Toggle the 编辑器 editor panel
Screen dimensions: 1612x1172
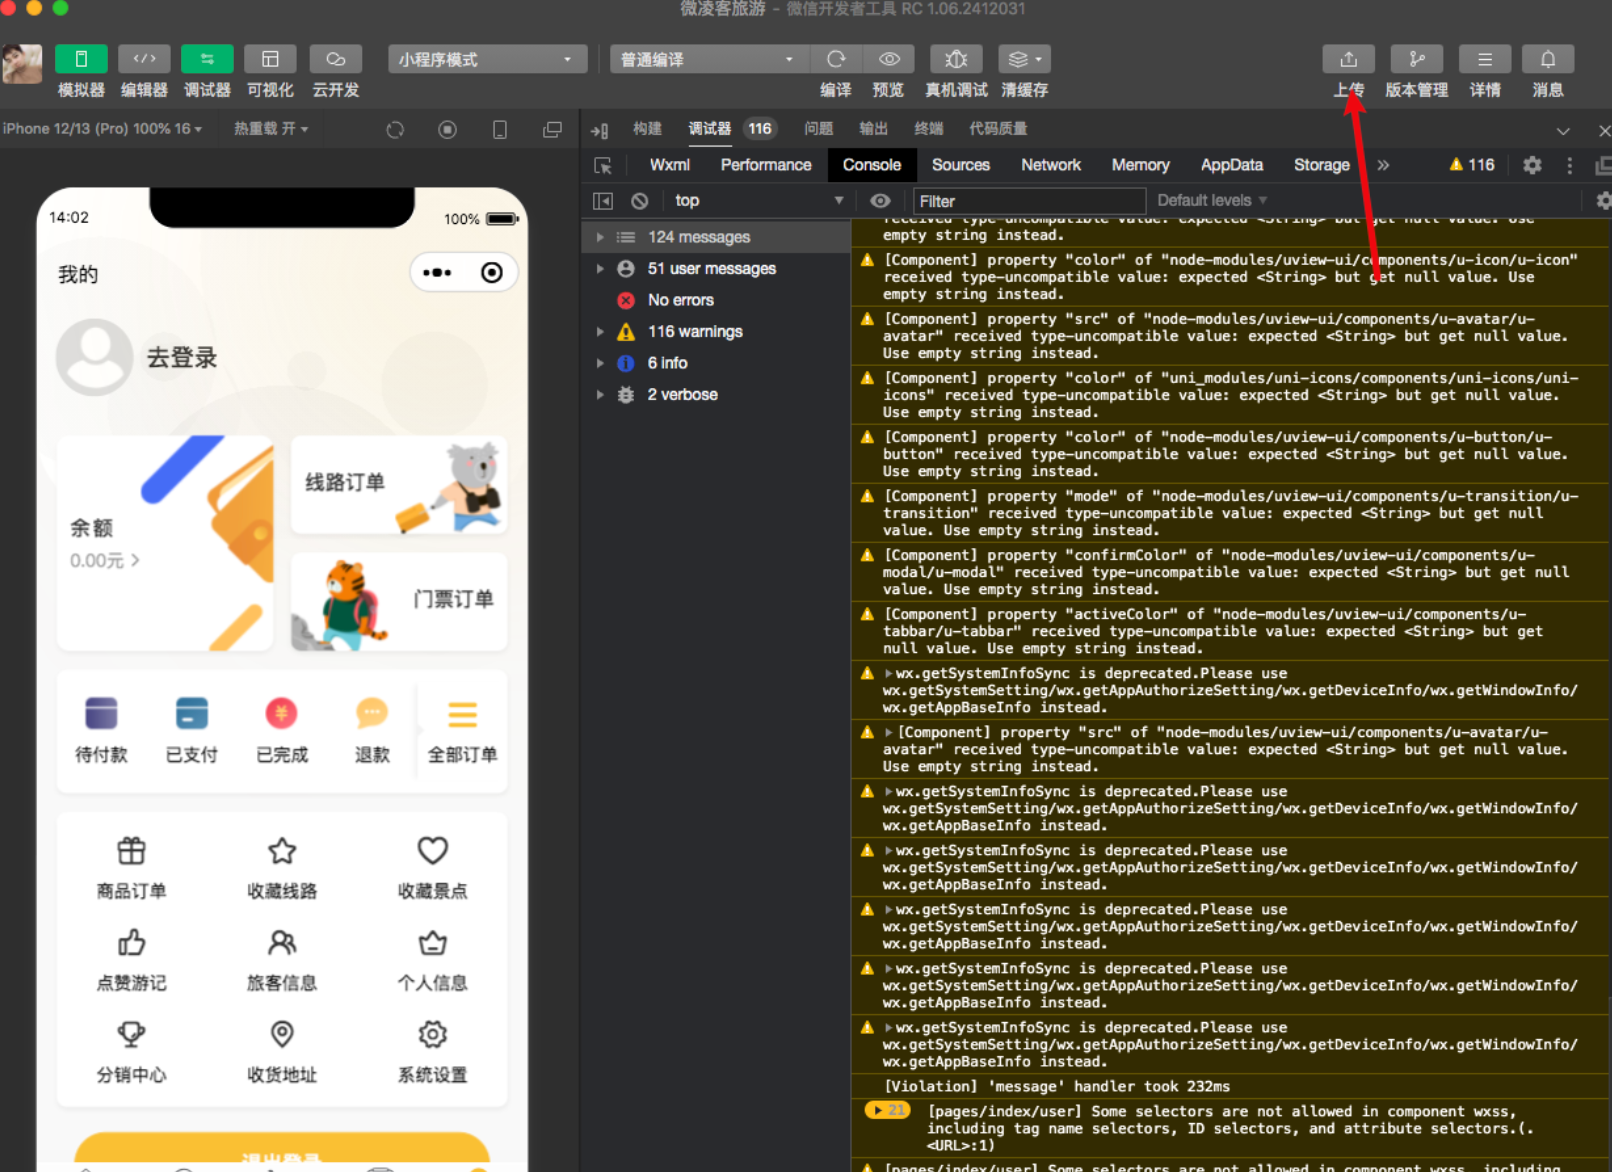click(144, 60)
